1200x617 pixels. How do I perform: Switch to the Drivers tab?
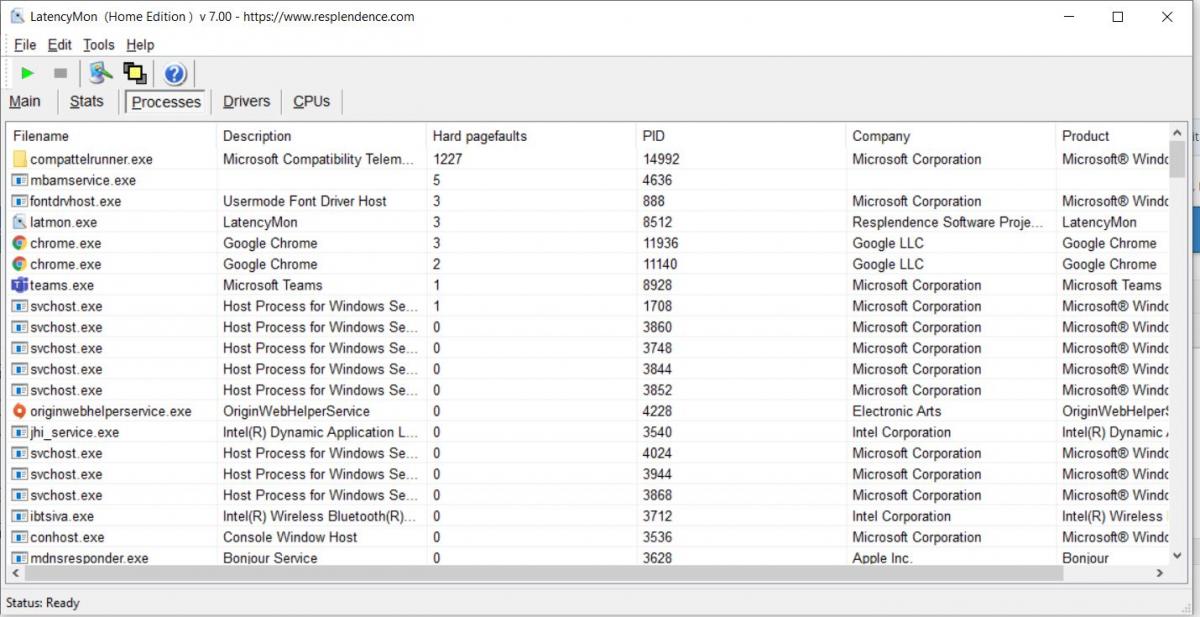[x=246, y=101]
